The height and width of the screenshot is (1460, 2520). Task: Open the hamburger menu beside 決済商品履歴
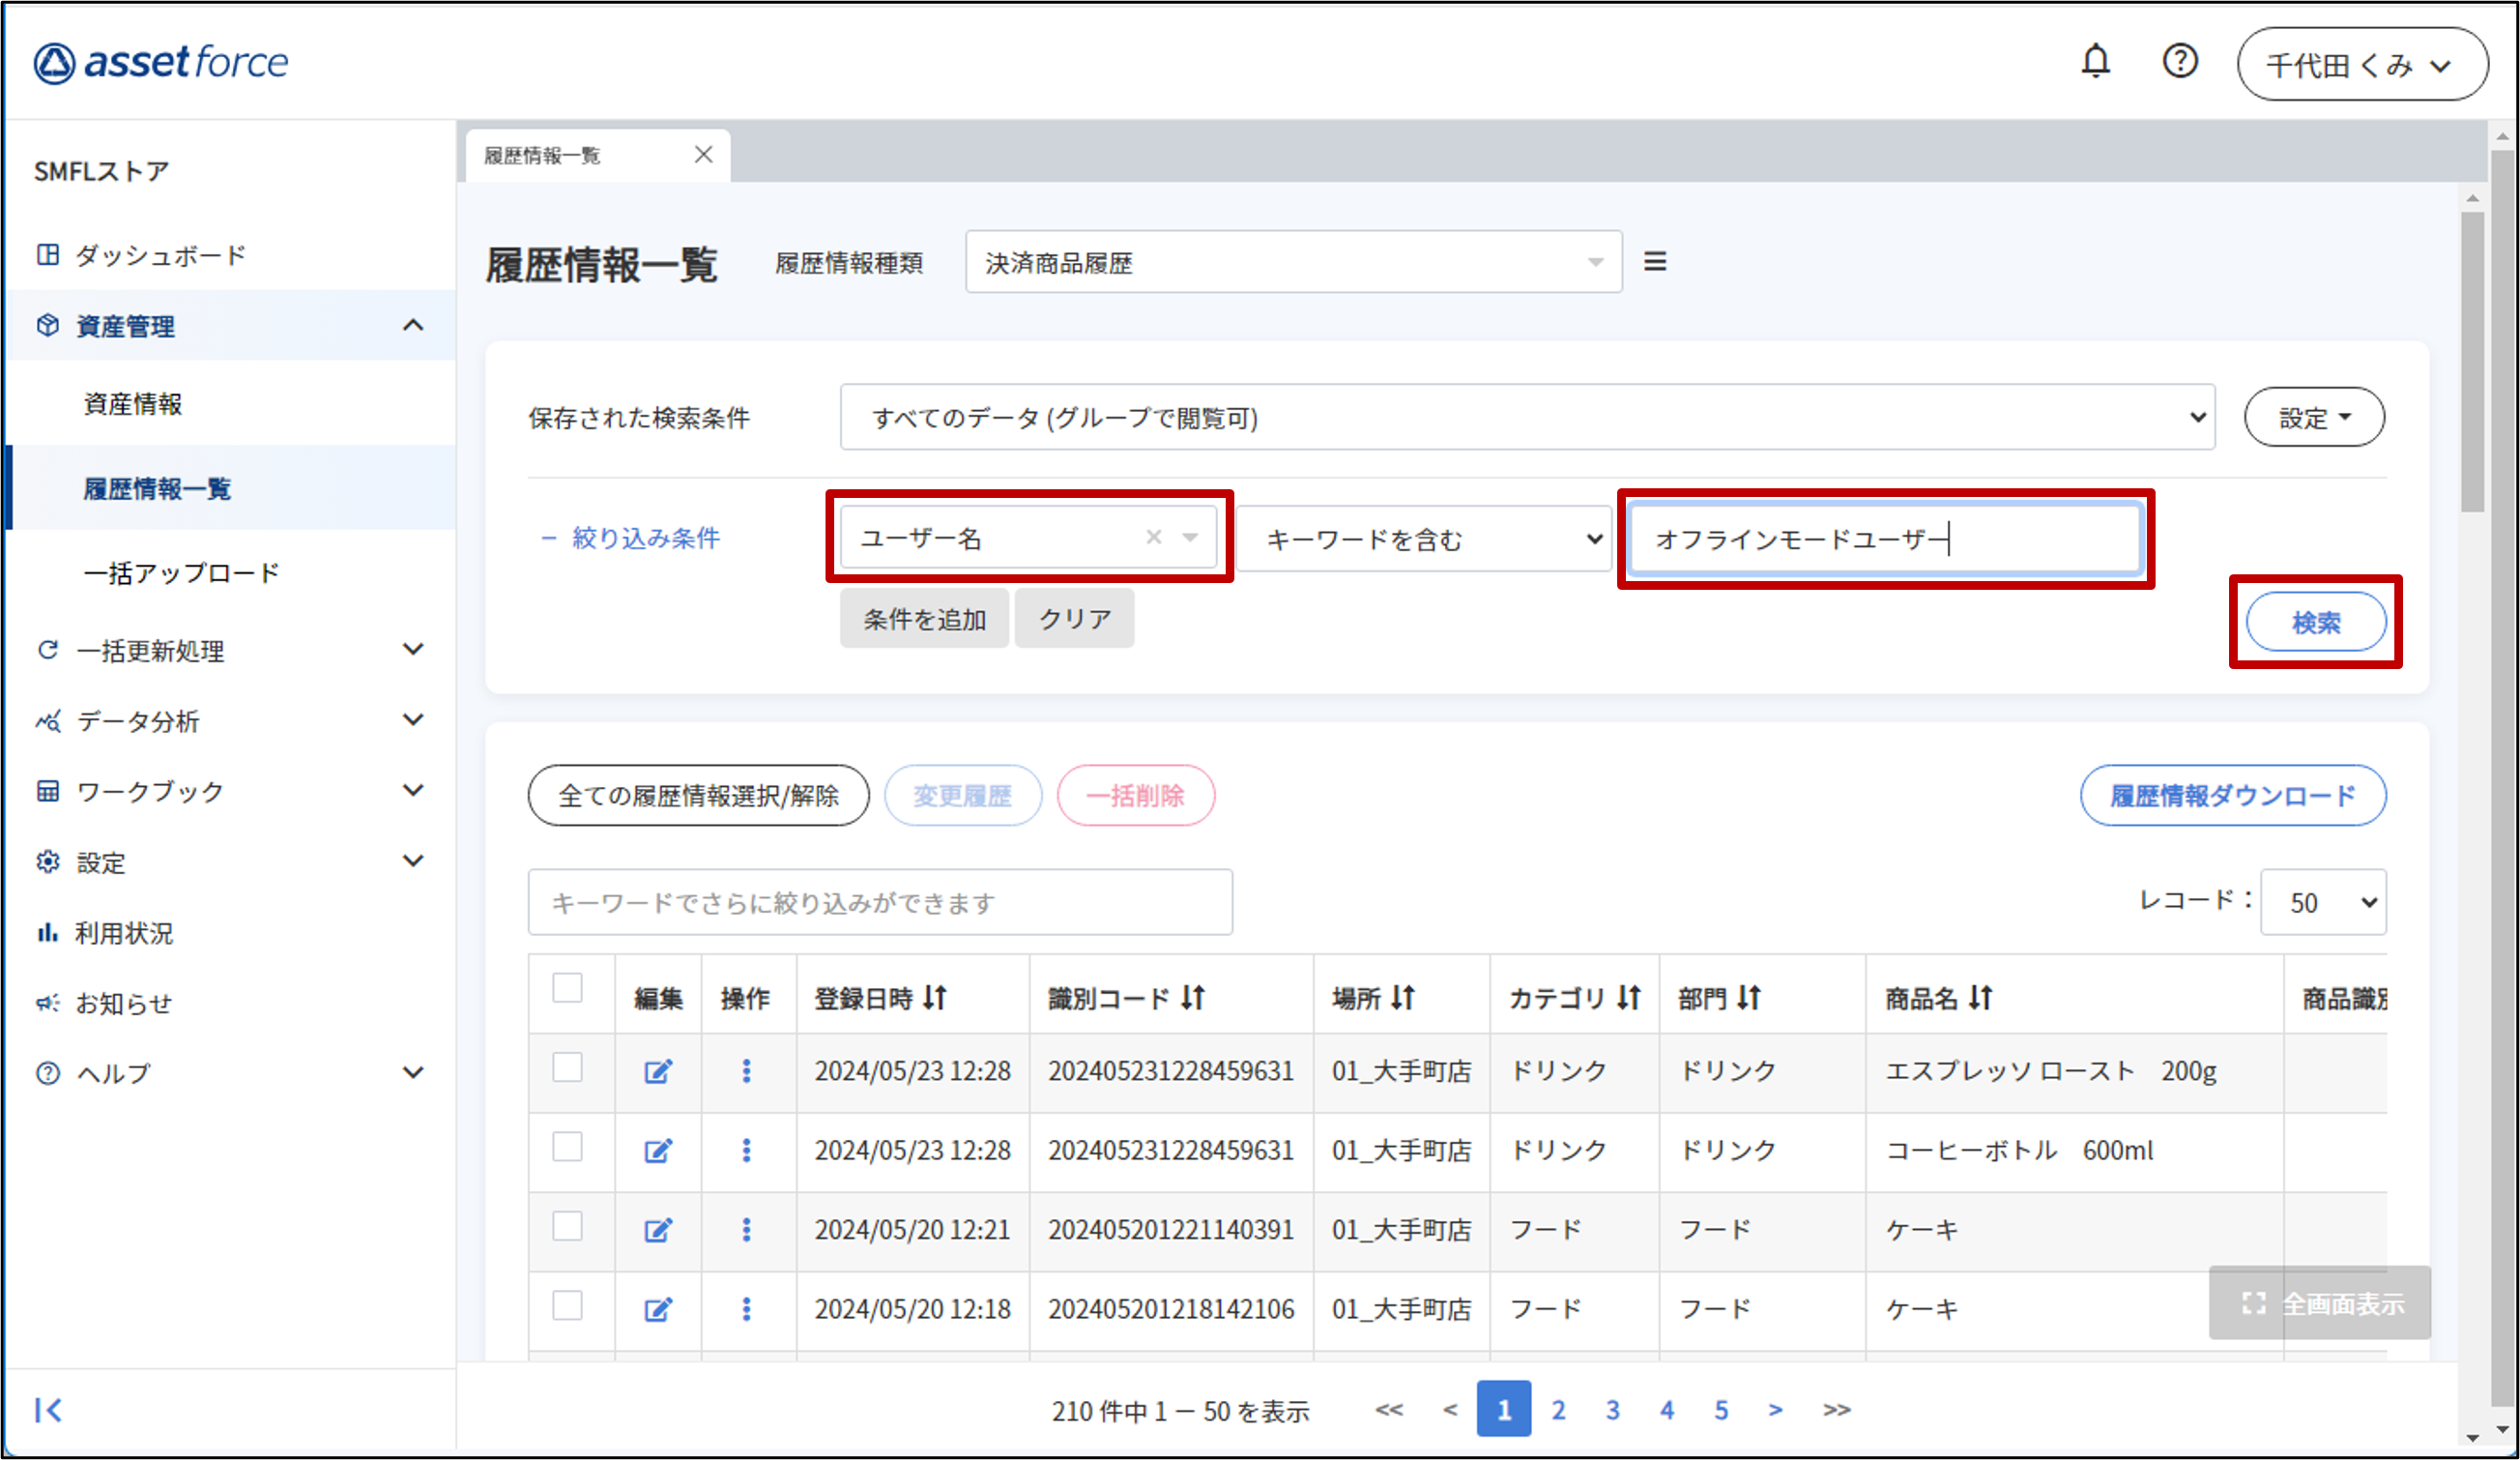coord(1655,262)
